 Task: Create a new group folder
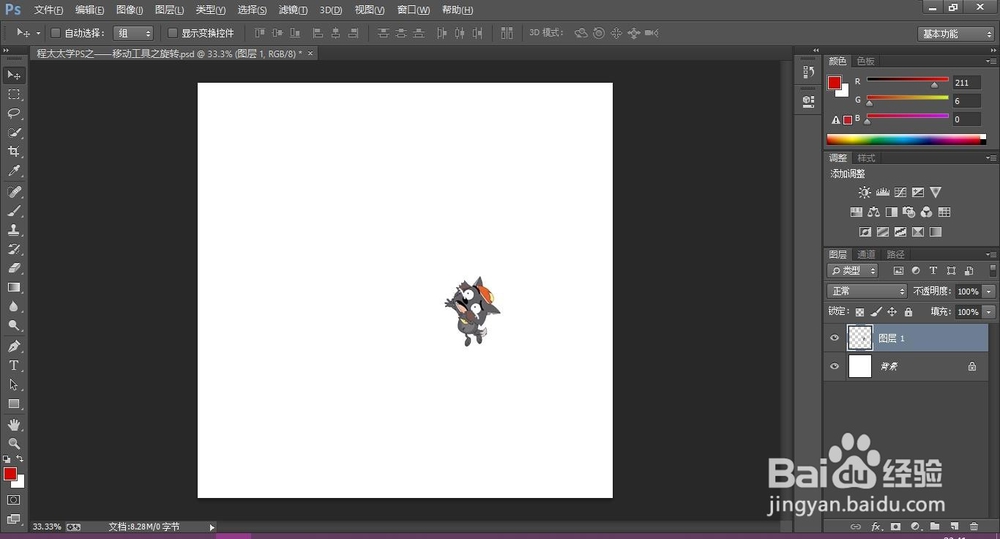tap(934, 526)
